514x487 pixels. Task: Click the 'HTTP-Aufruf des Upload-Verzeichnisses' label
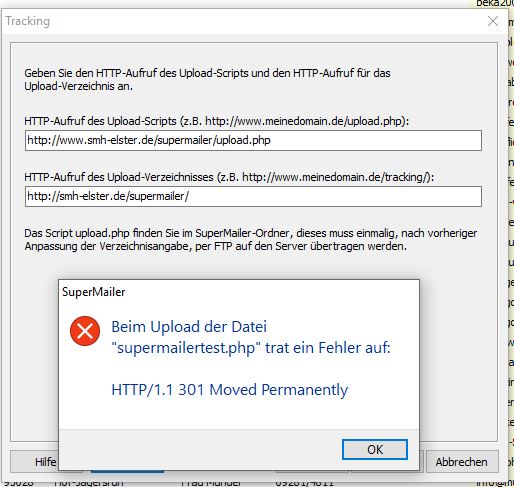tap(229, 177)
